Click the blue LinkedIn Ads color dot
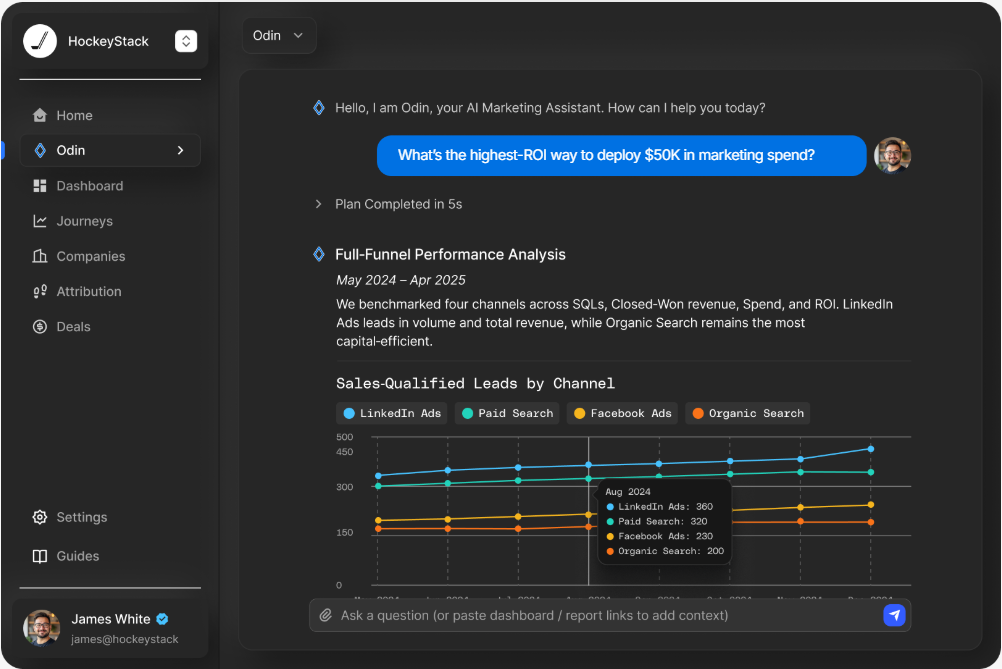This screenshot has width=1002, height=669. point(349,413)
